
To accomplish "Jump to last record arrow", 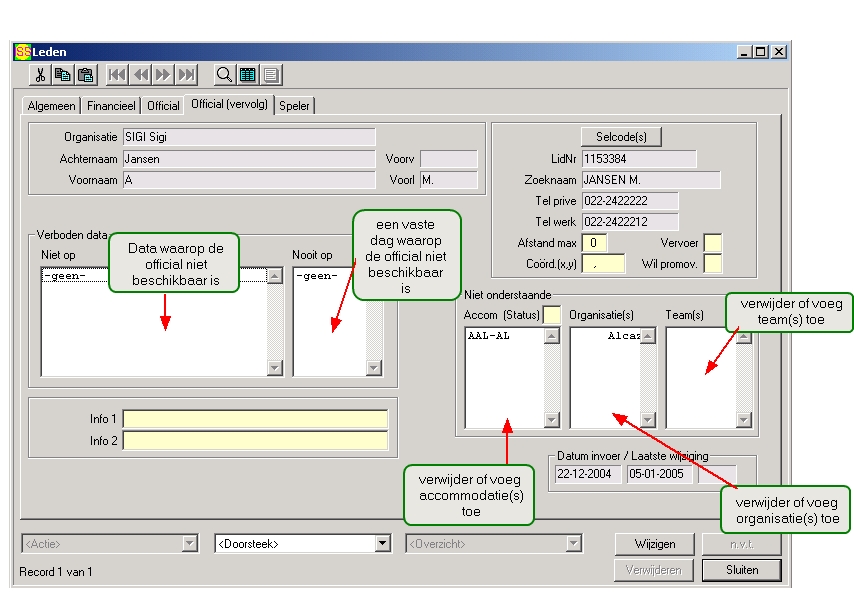I will [x=186, y=75].
